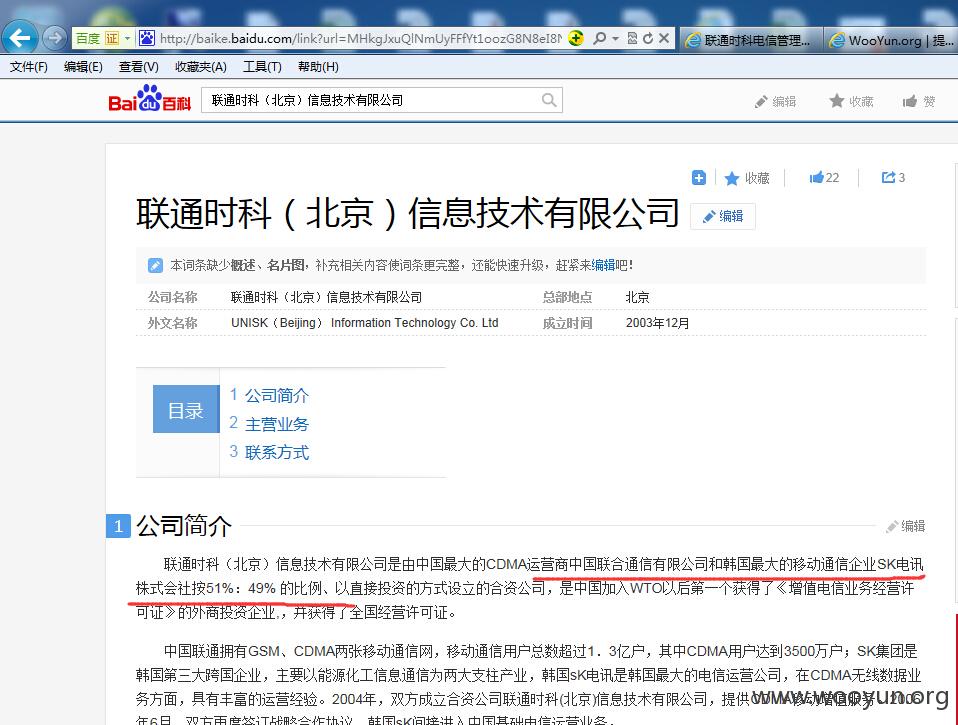Viewport: 958px width, 725px height.
Task: Click the green plus add-on icon in address bar
Action: 576,38
